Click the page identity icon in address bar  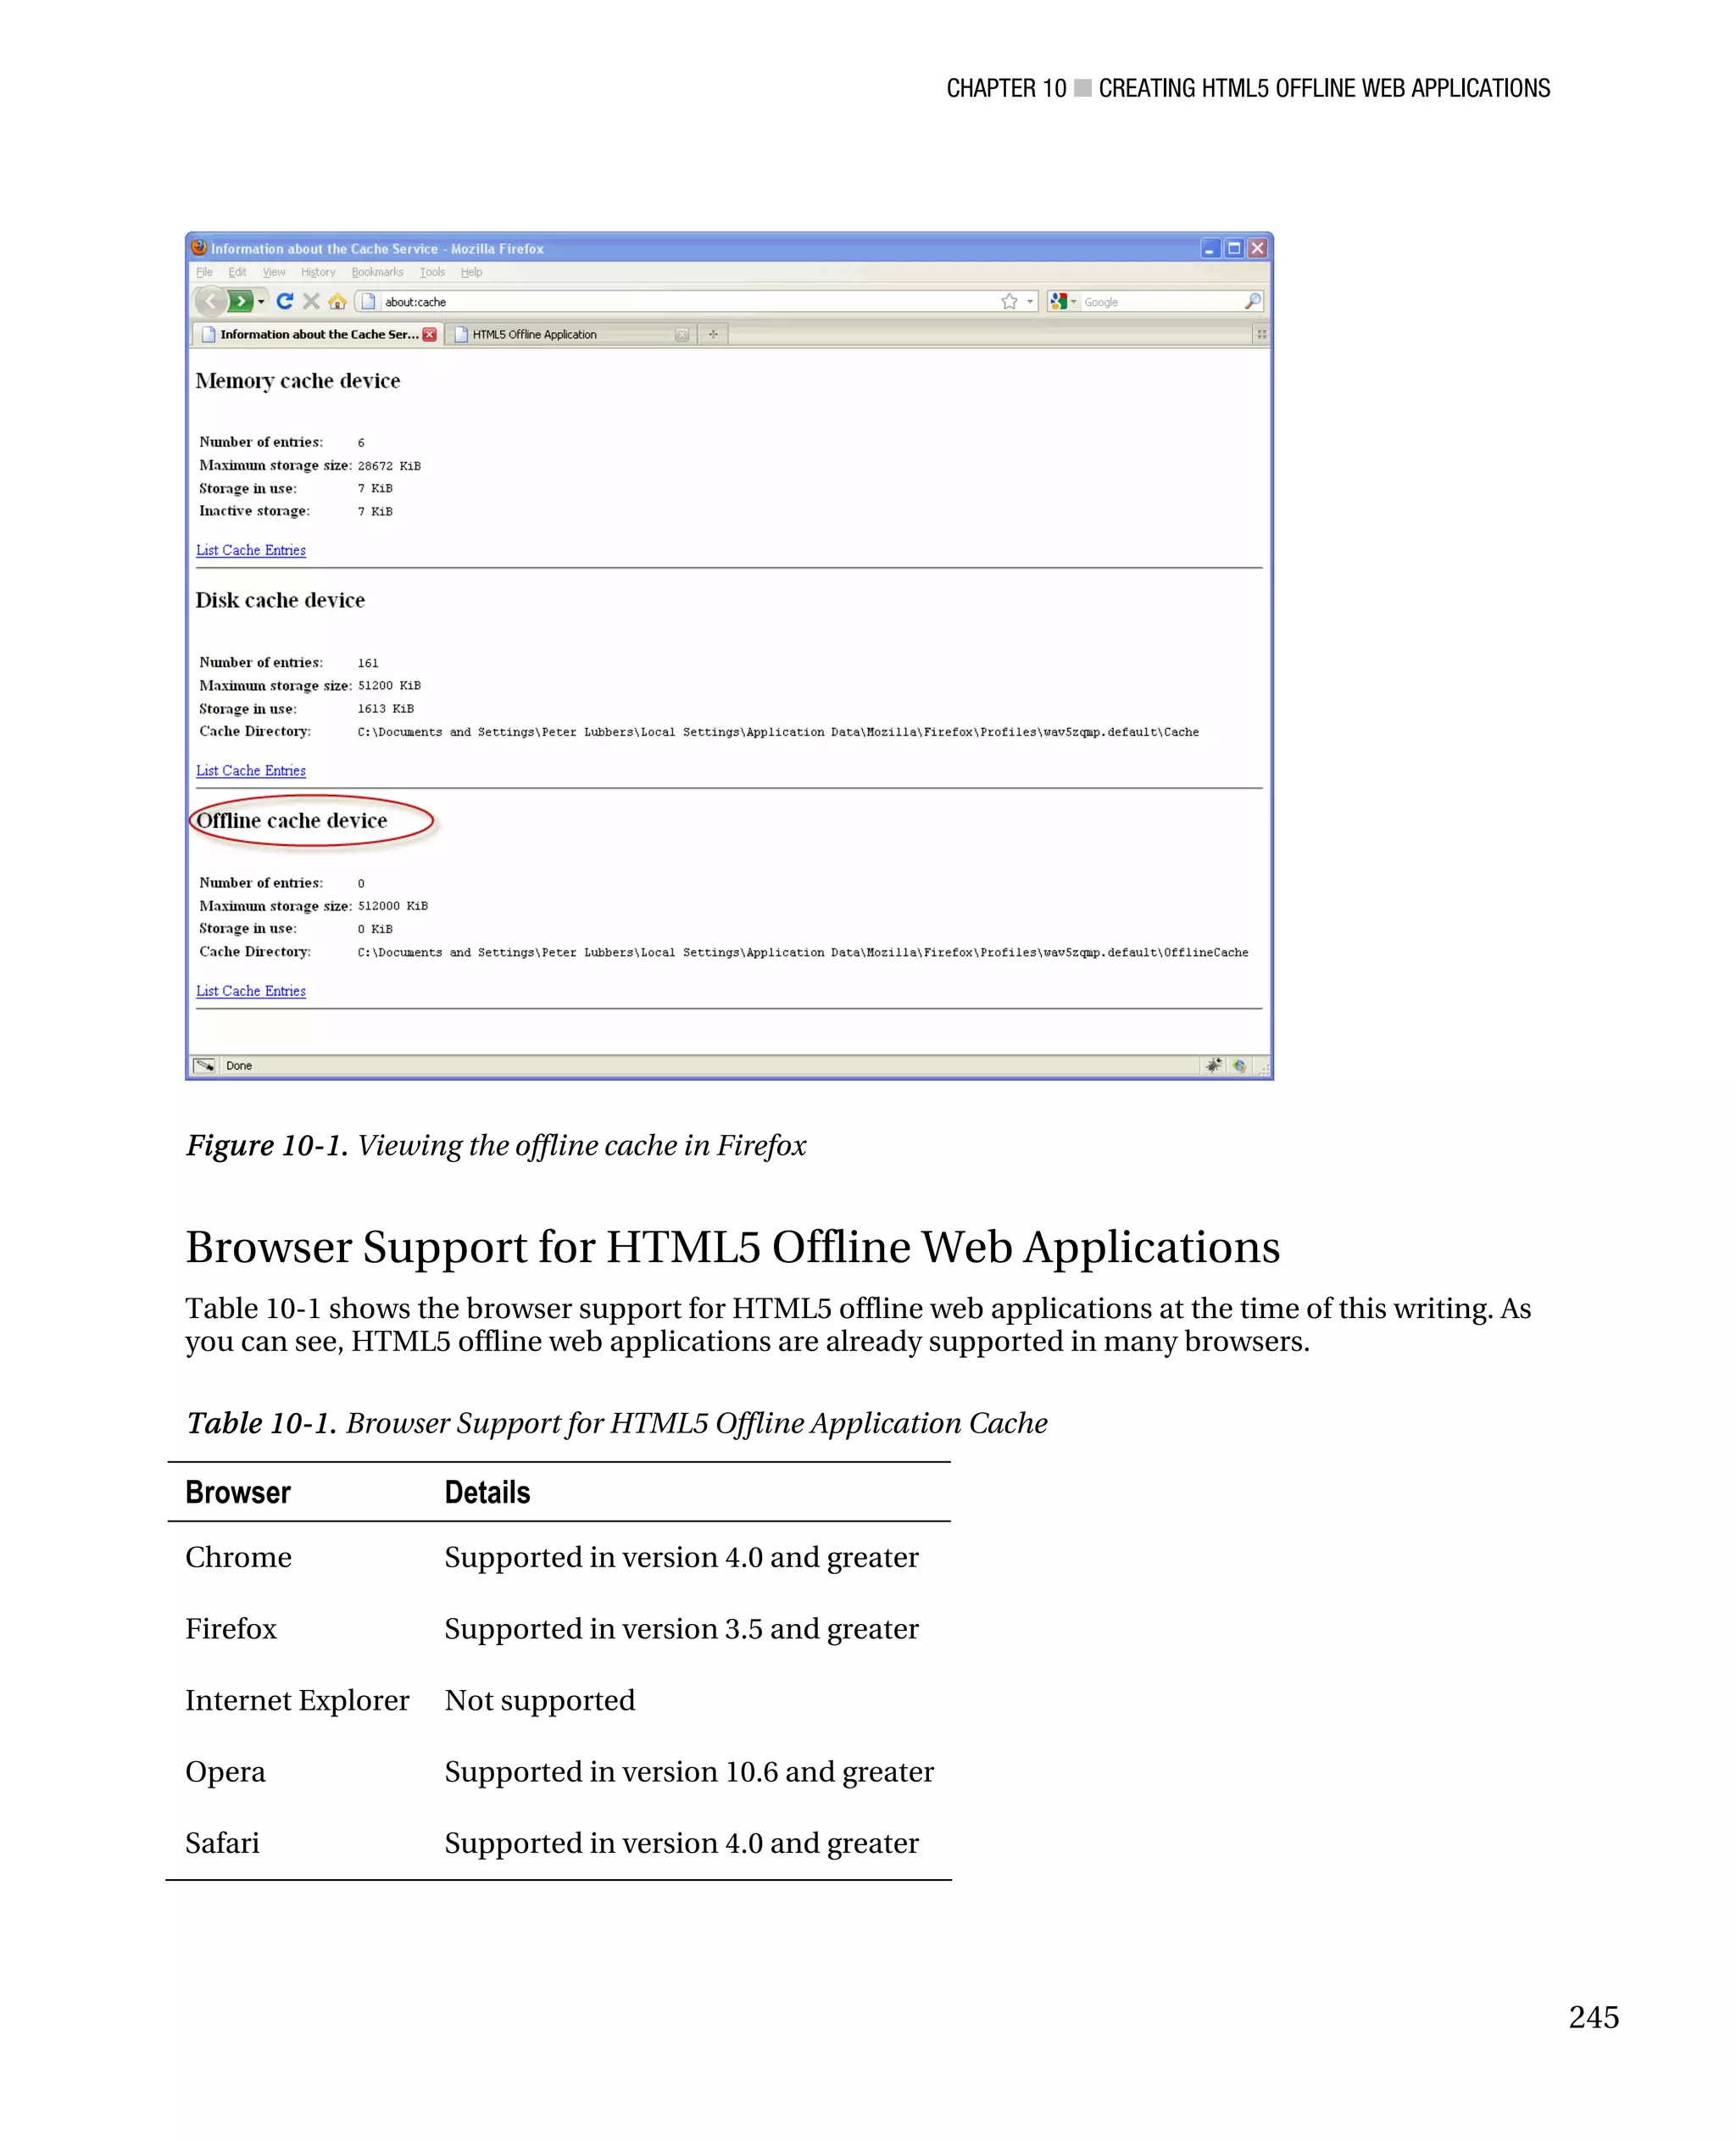[x=368, y=301]
